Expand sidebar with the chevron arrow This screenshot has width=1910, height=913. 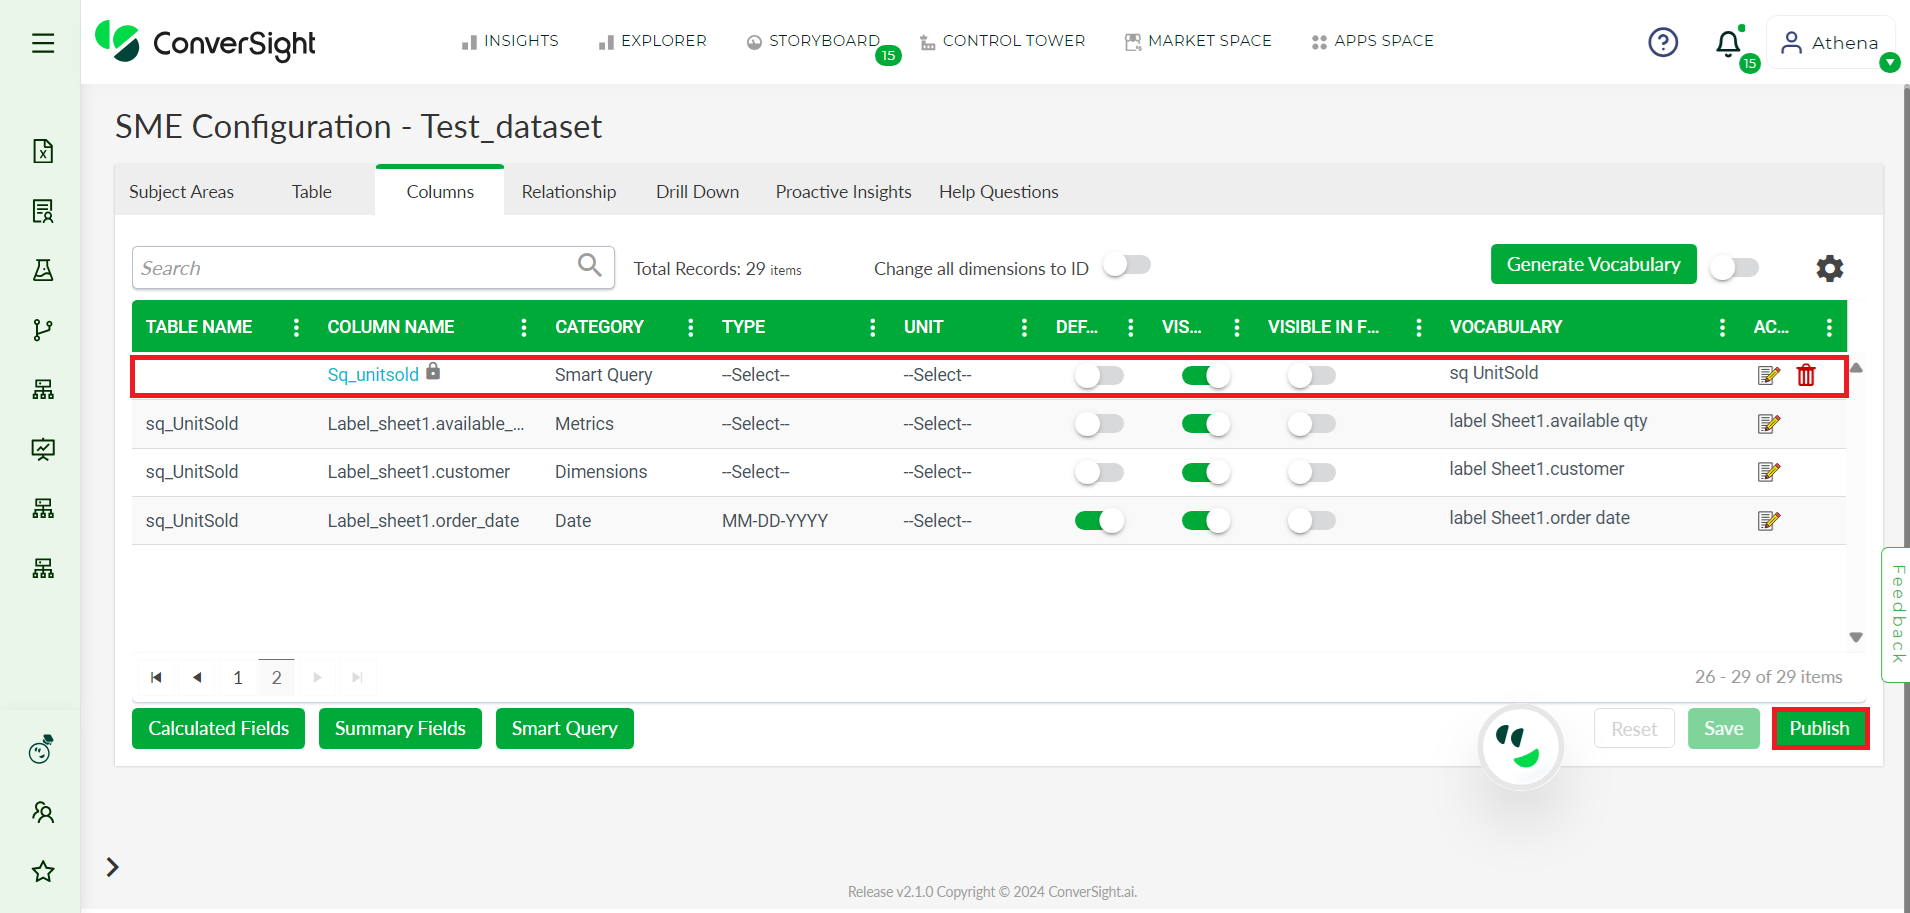pos(113,867)
